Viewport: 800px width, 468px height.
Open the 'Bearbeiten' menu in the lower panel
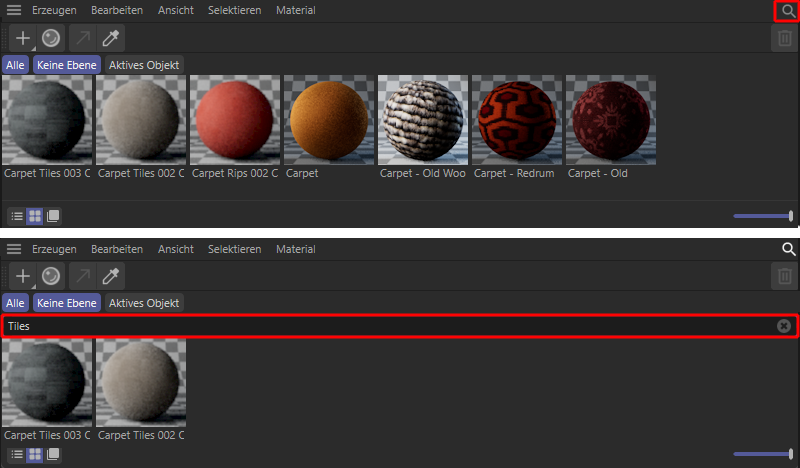click(x=116, y=249)
